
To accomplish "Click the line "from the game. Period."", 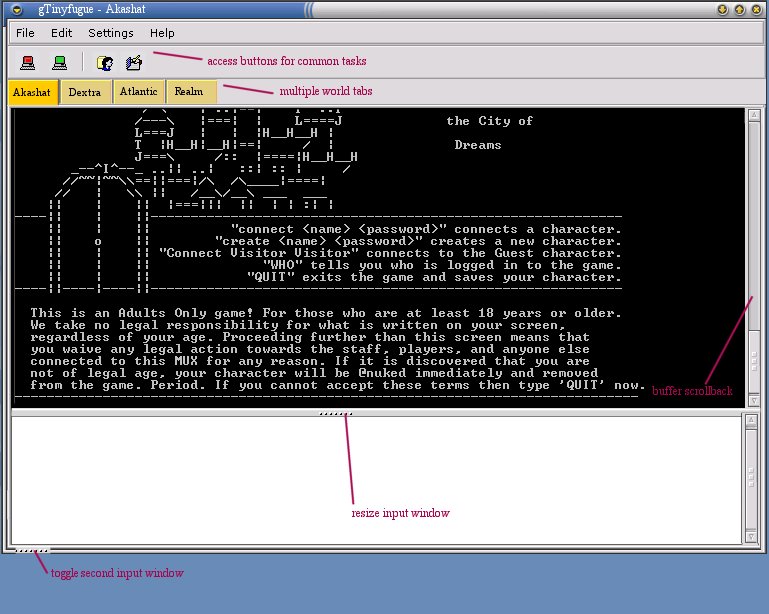I will [337, 385].
